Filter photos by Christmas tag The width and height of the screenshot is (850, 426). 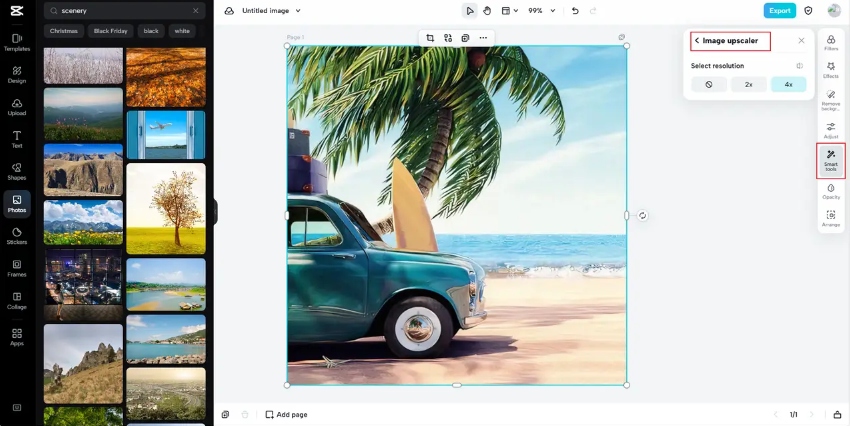pyautogui.click(x=64, y=31)
